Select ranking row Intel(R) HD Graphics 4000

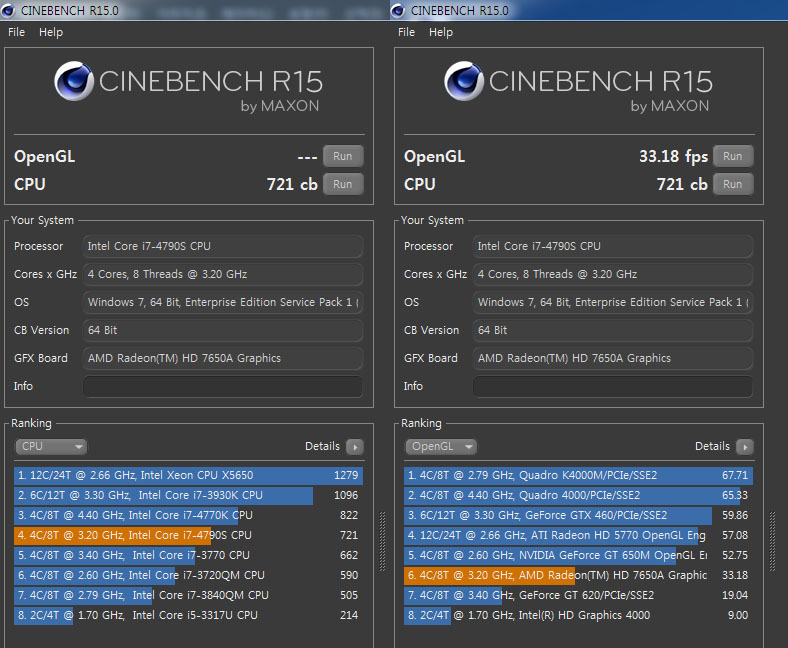pyautogui.click(x=578, y=615)
